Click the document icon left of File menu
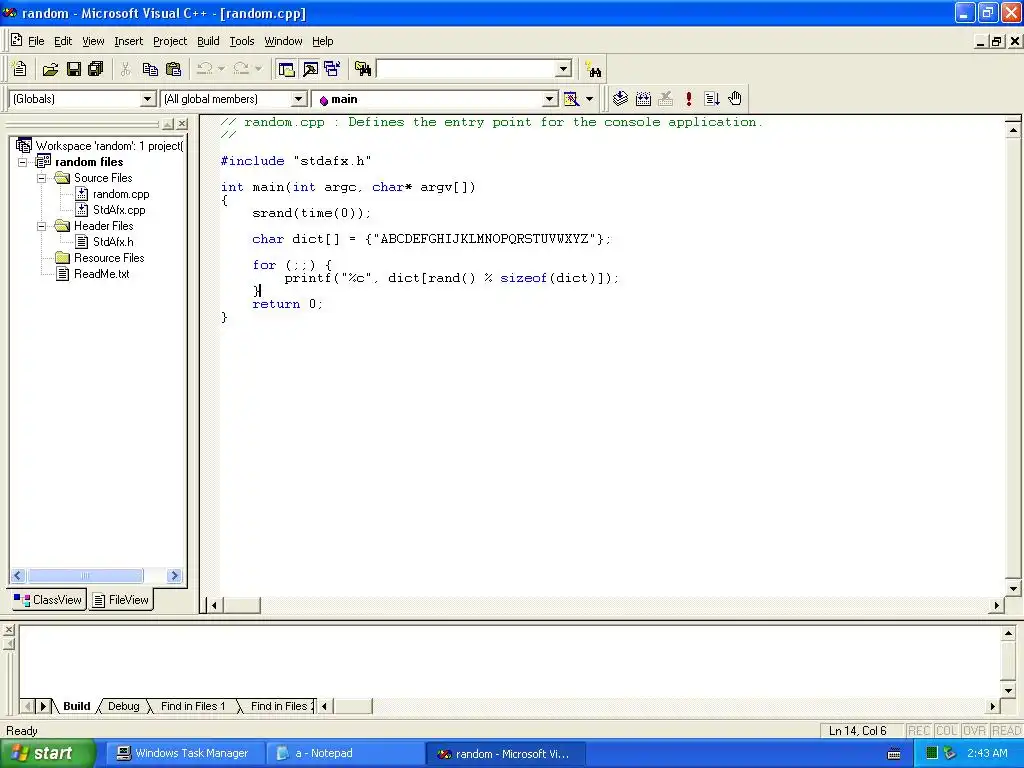The height and width of the screenshot is (768, 1024). click(x=16, y=40)
